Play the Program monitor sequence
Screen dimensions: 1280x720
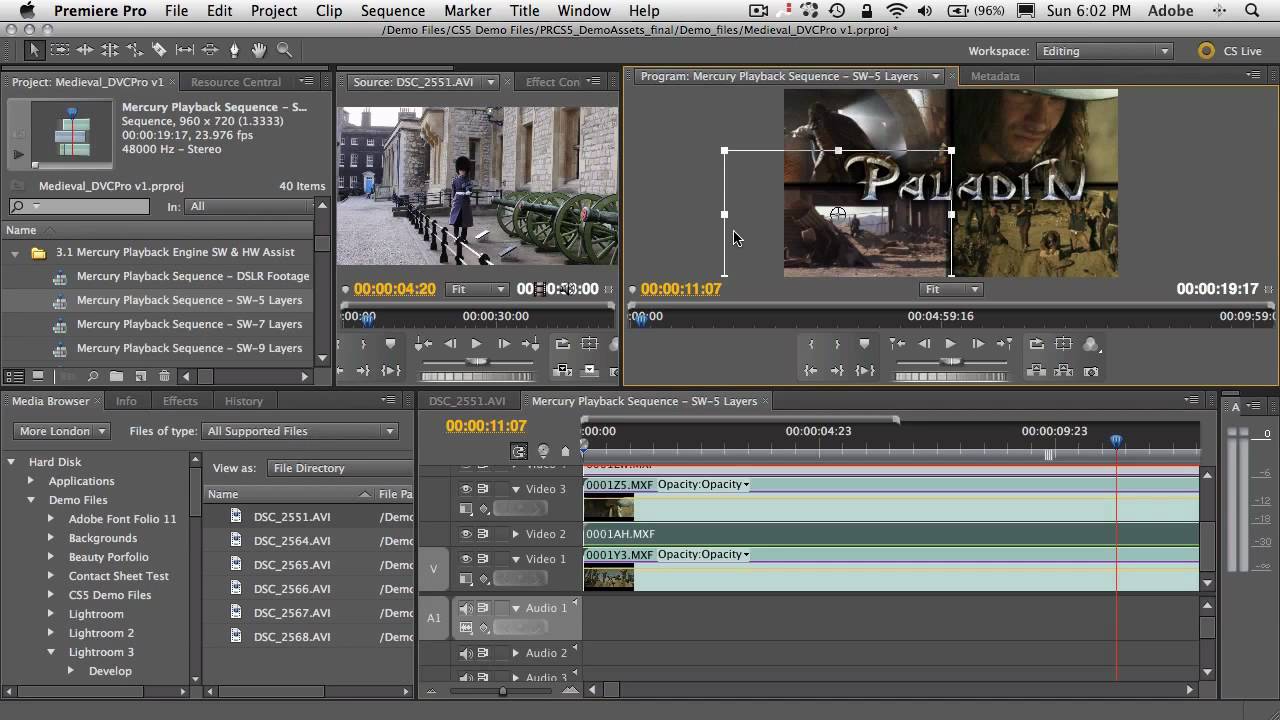click(950, 343)
